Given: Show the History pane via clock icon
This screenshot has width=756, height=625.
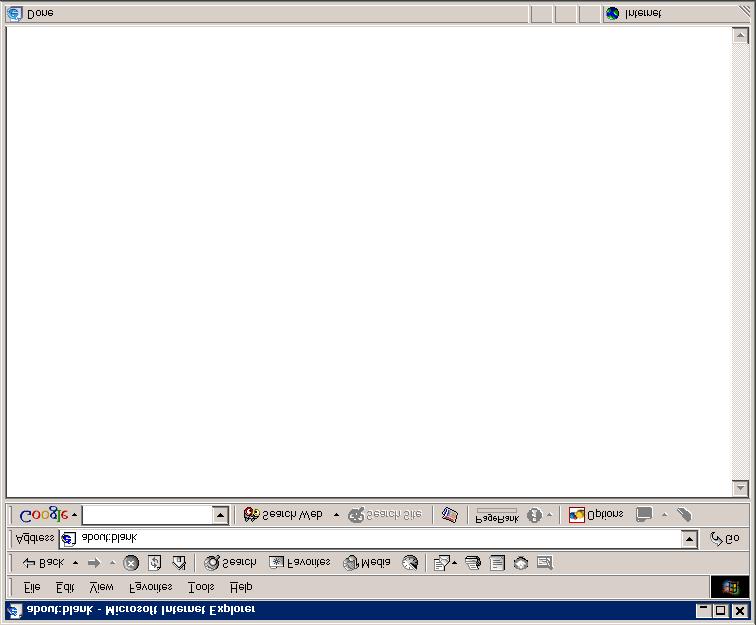Looking at the screenshot, I should (410, 563).
